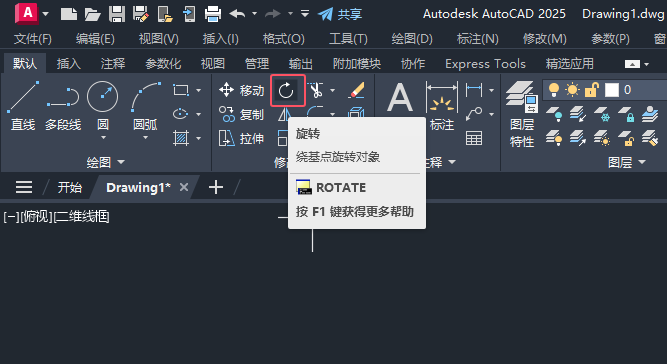667x364 pixels.
Task: Click the 移动 Move button
Action: click(x=241, y=90)
